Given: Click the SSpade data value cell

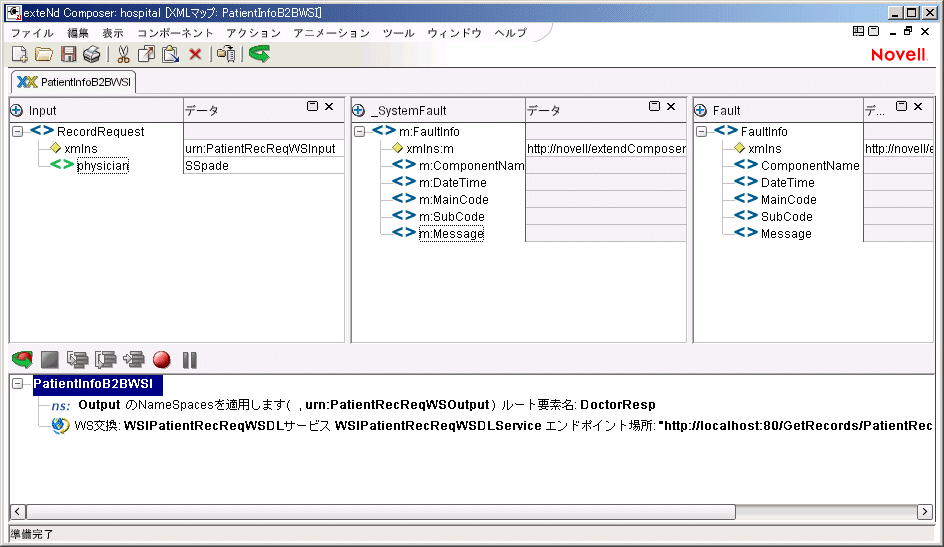Looking at the screenshot, I should (264, 165).
